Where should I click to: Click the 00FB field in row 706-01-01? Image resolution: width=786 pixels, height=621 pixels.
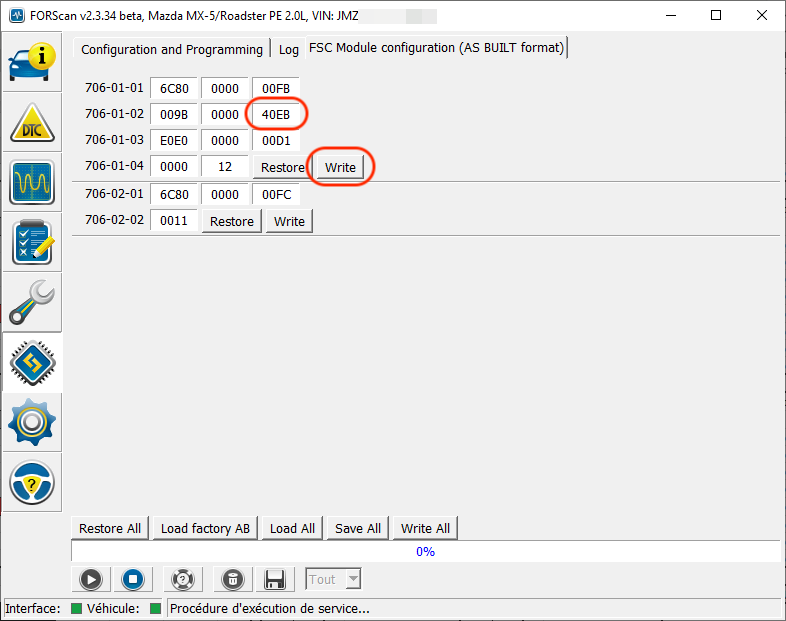click(x=276, y=88)
